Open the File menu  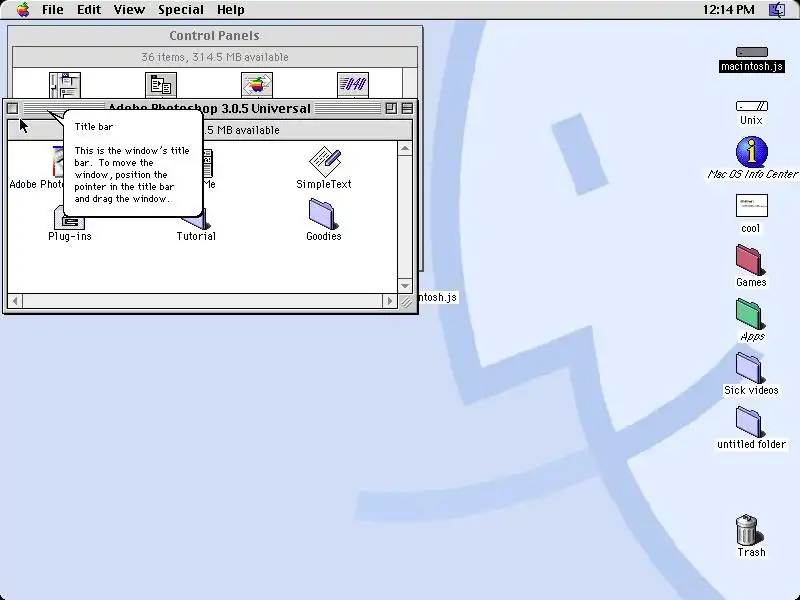53,10
